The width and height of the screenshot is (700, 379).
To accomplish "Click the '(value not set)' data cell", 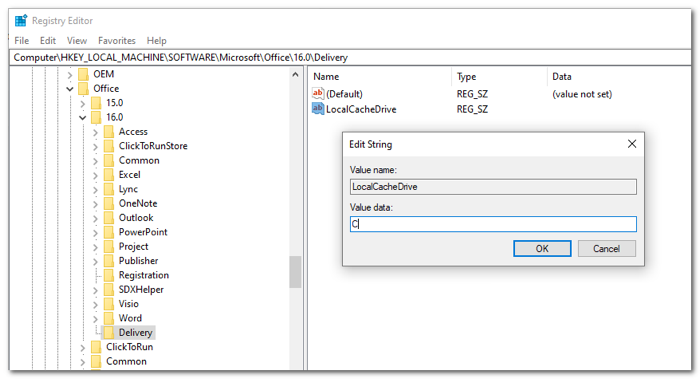I will point(582,94).
